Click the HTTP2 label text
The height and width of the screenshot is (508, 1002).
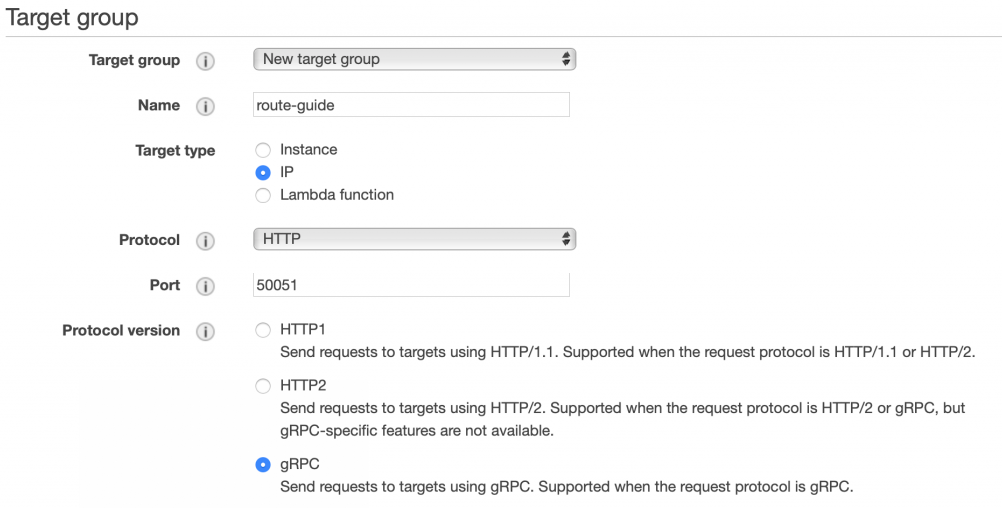click(x=303, y=385)
